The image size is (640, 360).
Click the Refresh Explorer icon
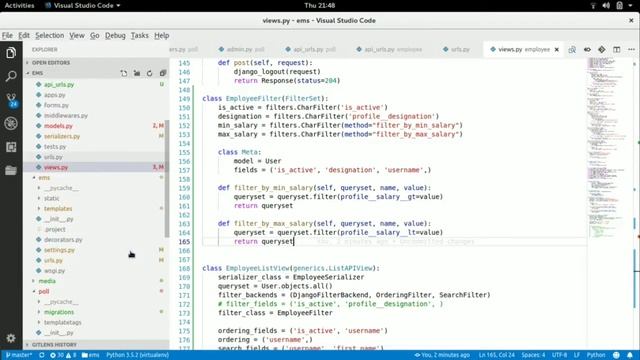[x=150, y=73]
